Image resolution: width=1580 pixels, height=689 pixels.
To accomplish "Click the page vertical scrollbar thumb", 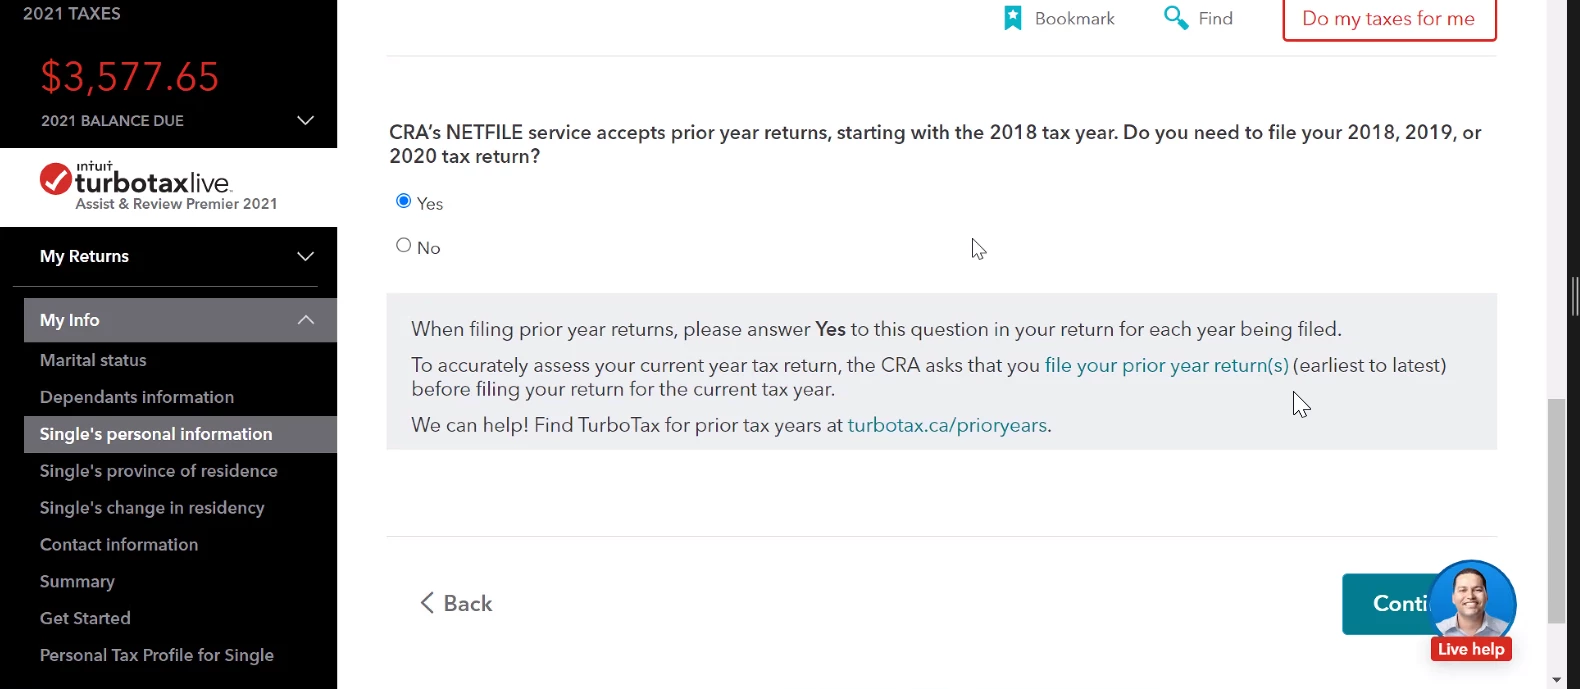I will point(1556,510).
